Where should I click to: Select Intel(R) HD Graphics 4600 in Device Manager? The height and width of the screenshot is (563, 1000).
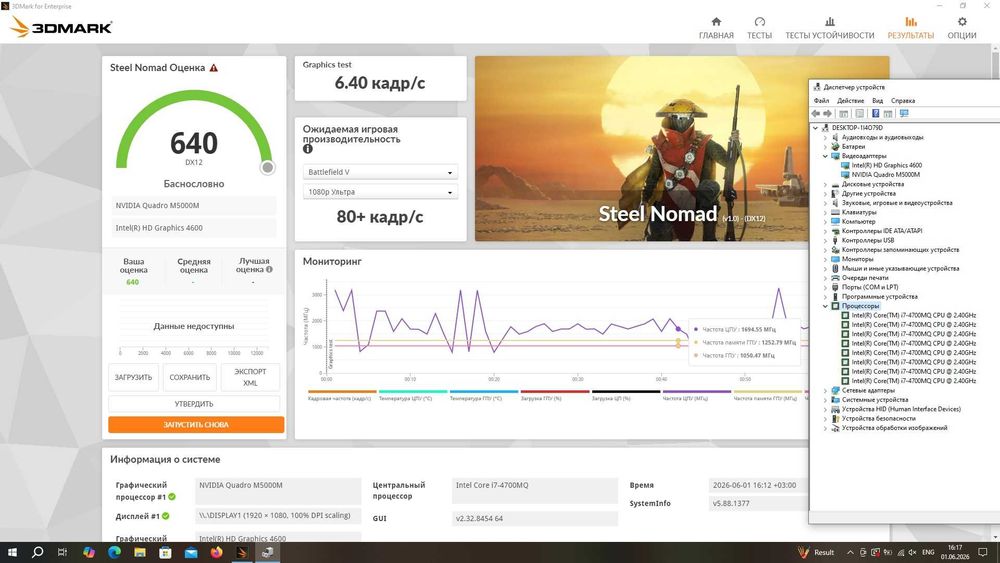(x=886, y=165)
